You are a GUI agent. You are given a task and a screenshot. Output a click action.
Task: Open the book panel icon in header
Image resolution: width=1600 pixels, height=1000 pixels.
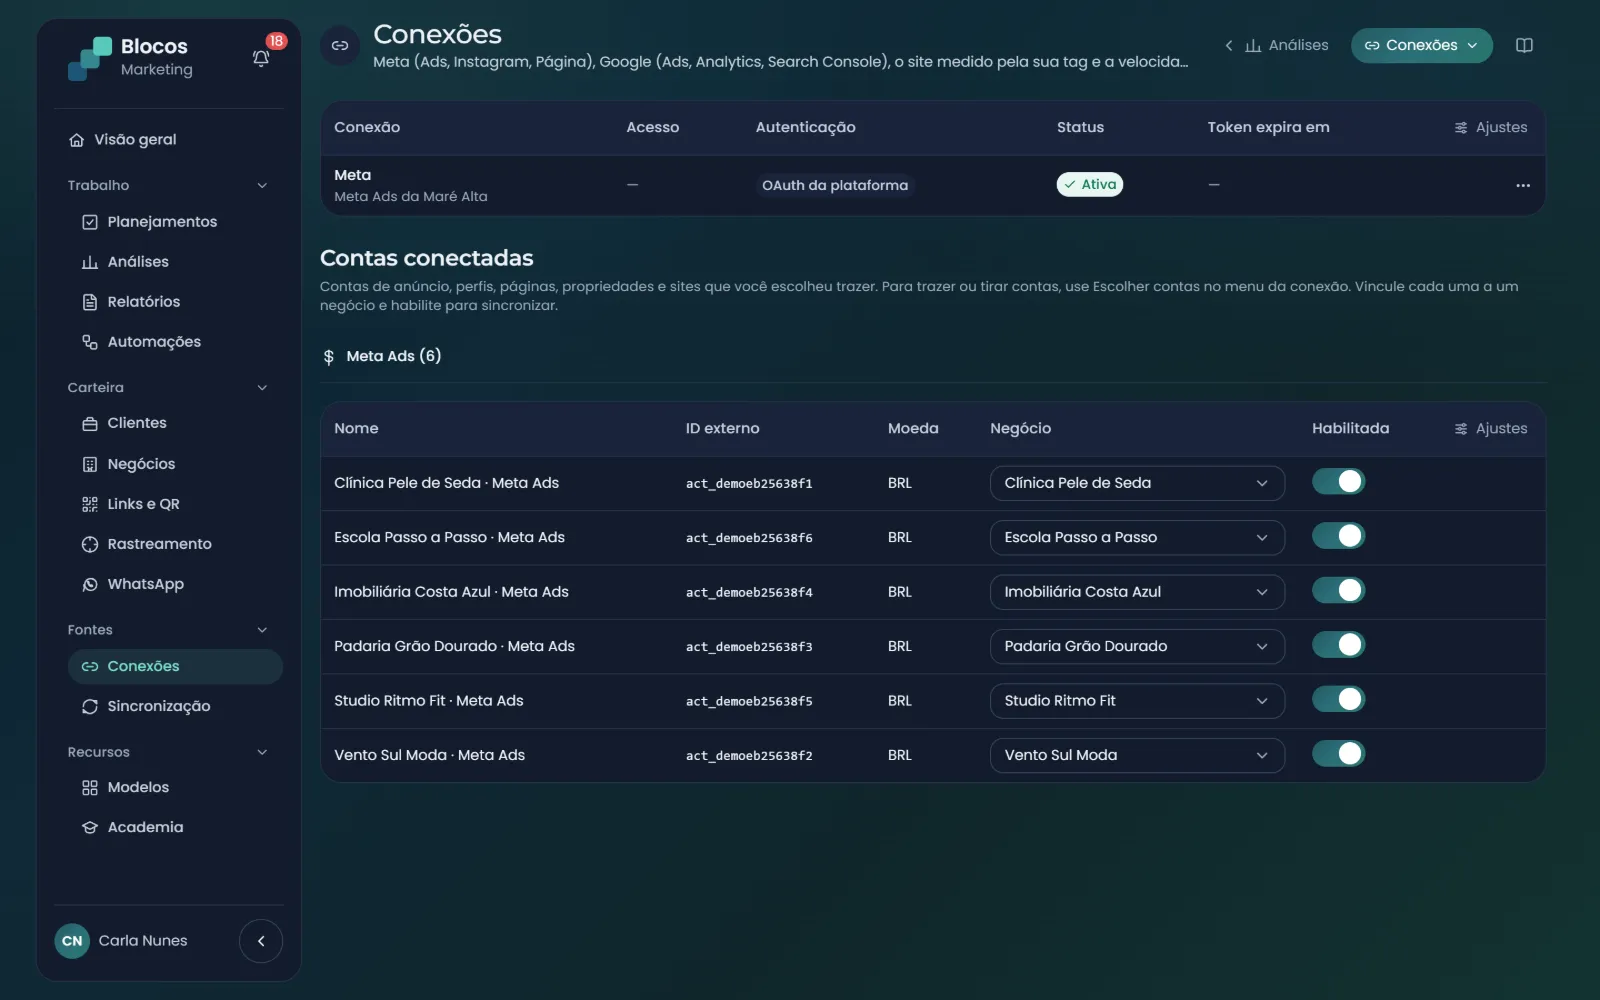1524,45
